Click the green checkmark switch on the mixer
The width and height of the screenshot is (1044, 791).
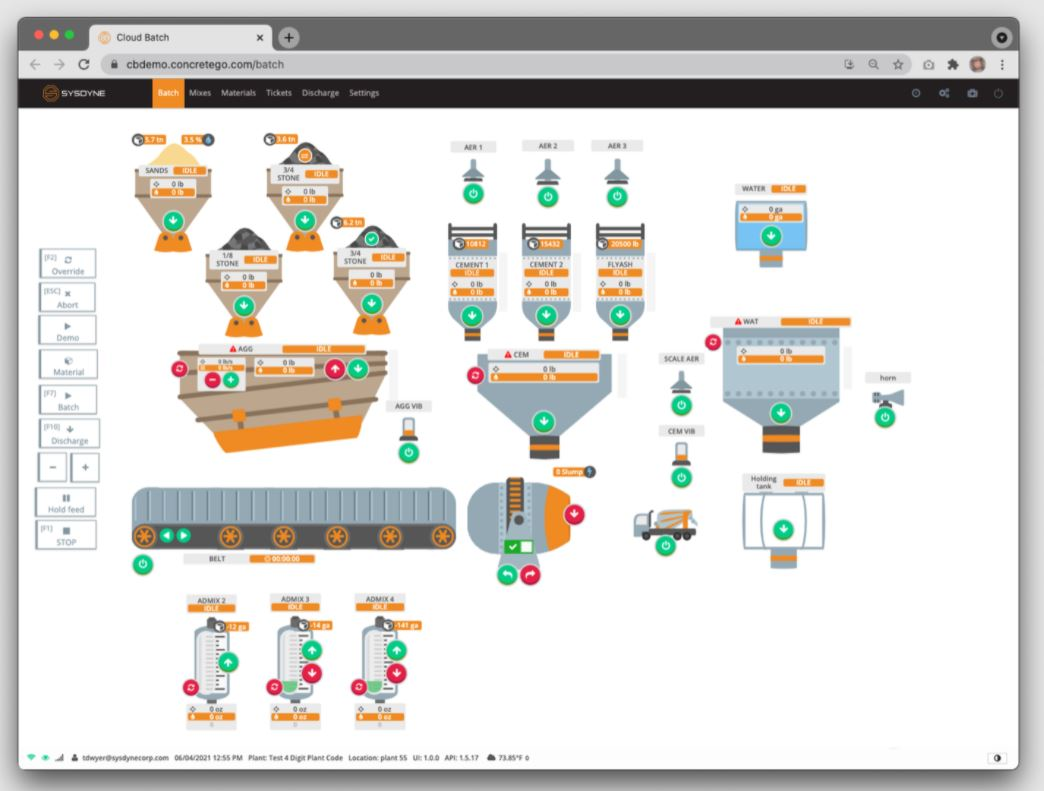tap(513, 547)
